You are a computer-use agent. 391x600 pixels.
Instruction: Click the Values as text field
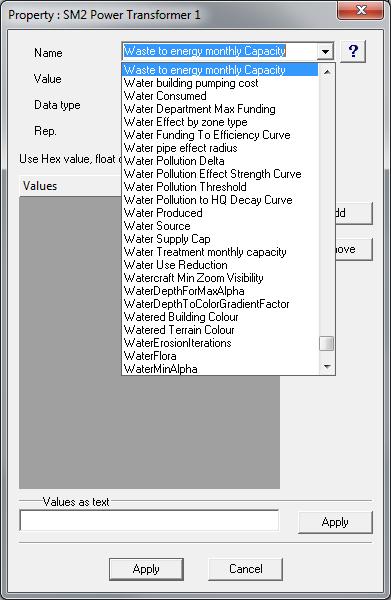coord(149,520)
